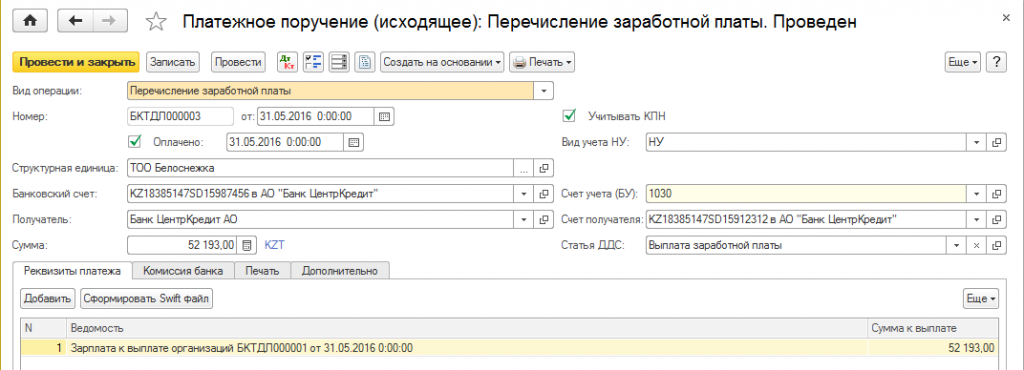Clear Статья ДДС with the x button
The image size is (1024, 370).
tap(977, 245)
